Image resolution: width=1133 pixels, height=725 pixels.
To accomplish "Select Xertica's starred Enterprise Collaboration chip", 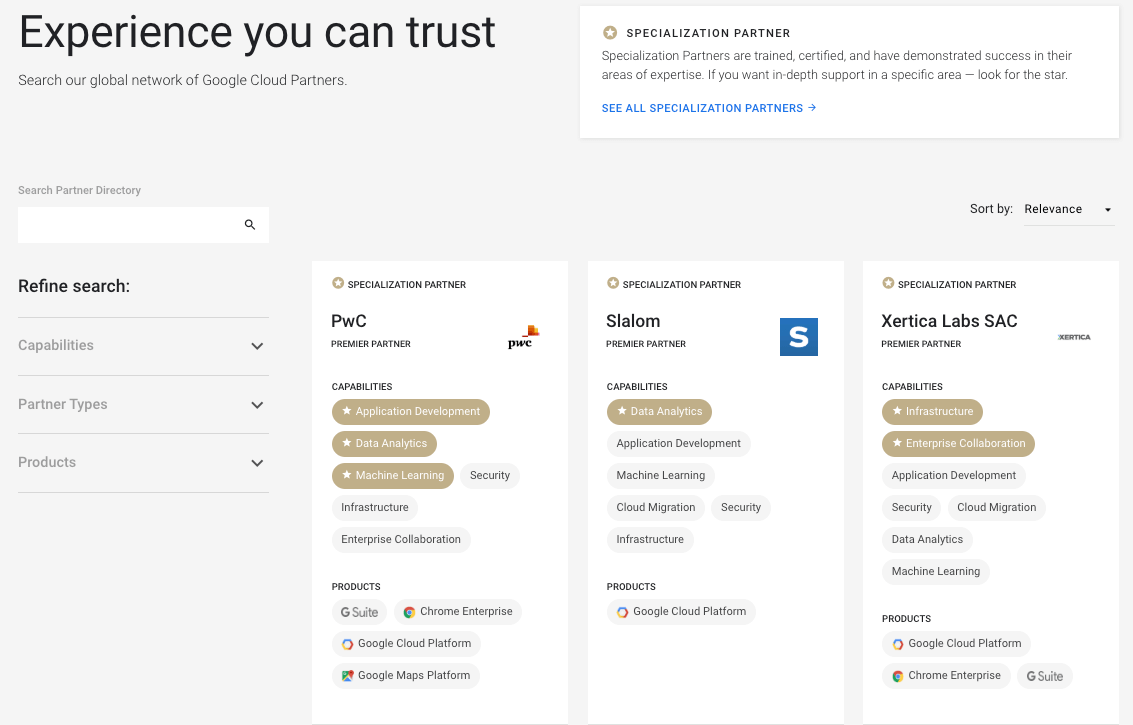I will (958, 444).
